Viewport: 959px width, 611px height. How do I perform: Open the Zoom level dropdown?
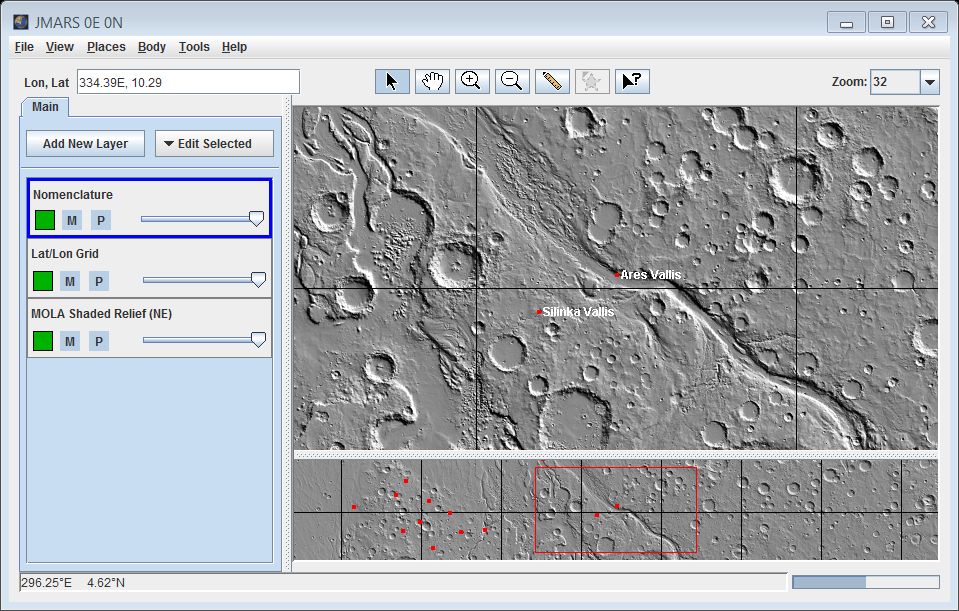click(x=929, y=82)
